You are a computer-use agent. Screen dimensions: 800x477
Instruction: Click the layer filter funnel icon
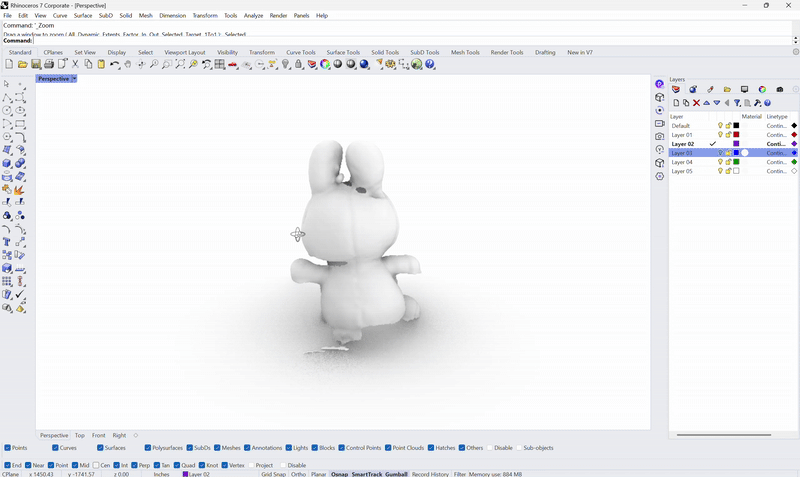click(x=737, y=103)
